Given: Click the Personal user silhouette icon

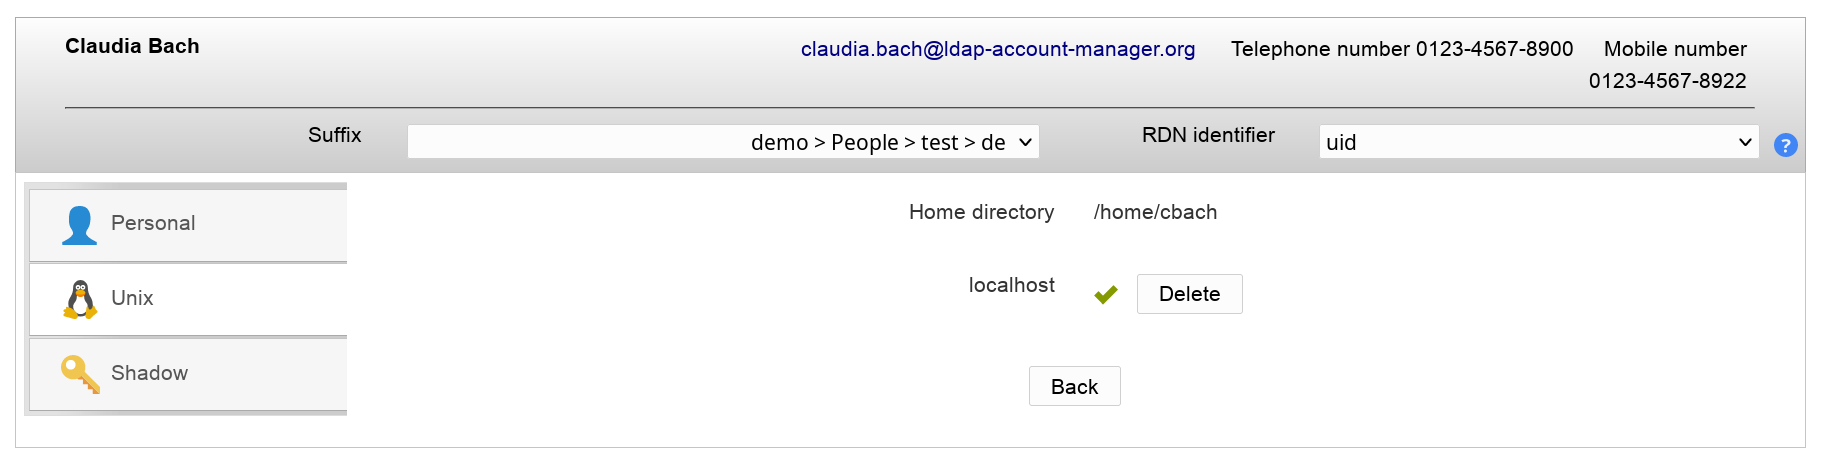Looking at the screenshot, I should (x=79, y=225).
